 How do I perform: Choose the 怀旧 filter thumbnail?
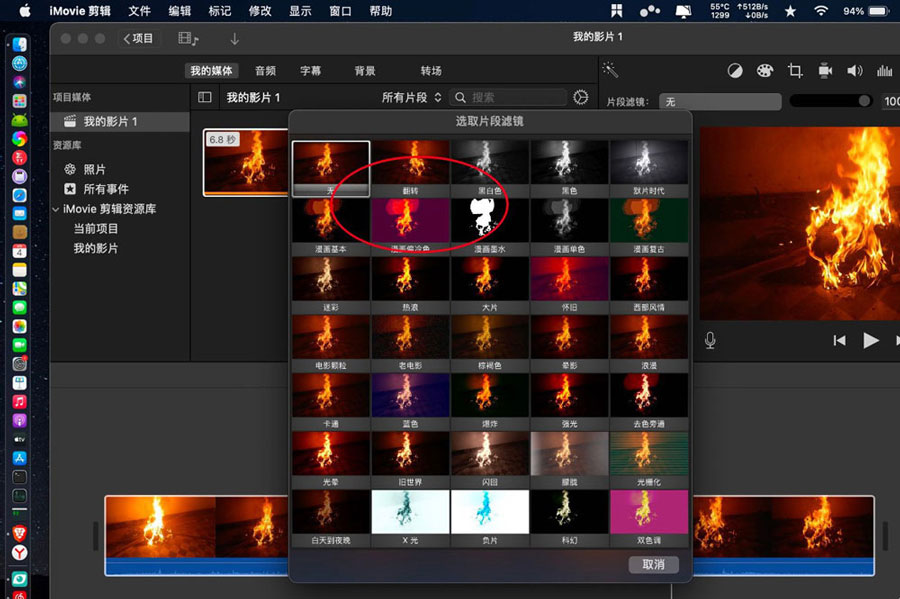(x=569, y=285)
